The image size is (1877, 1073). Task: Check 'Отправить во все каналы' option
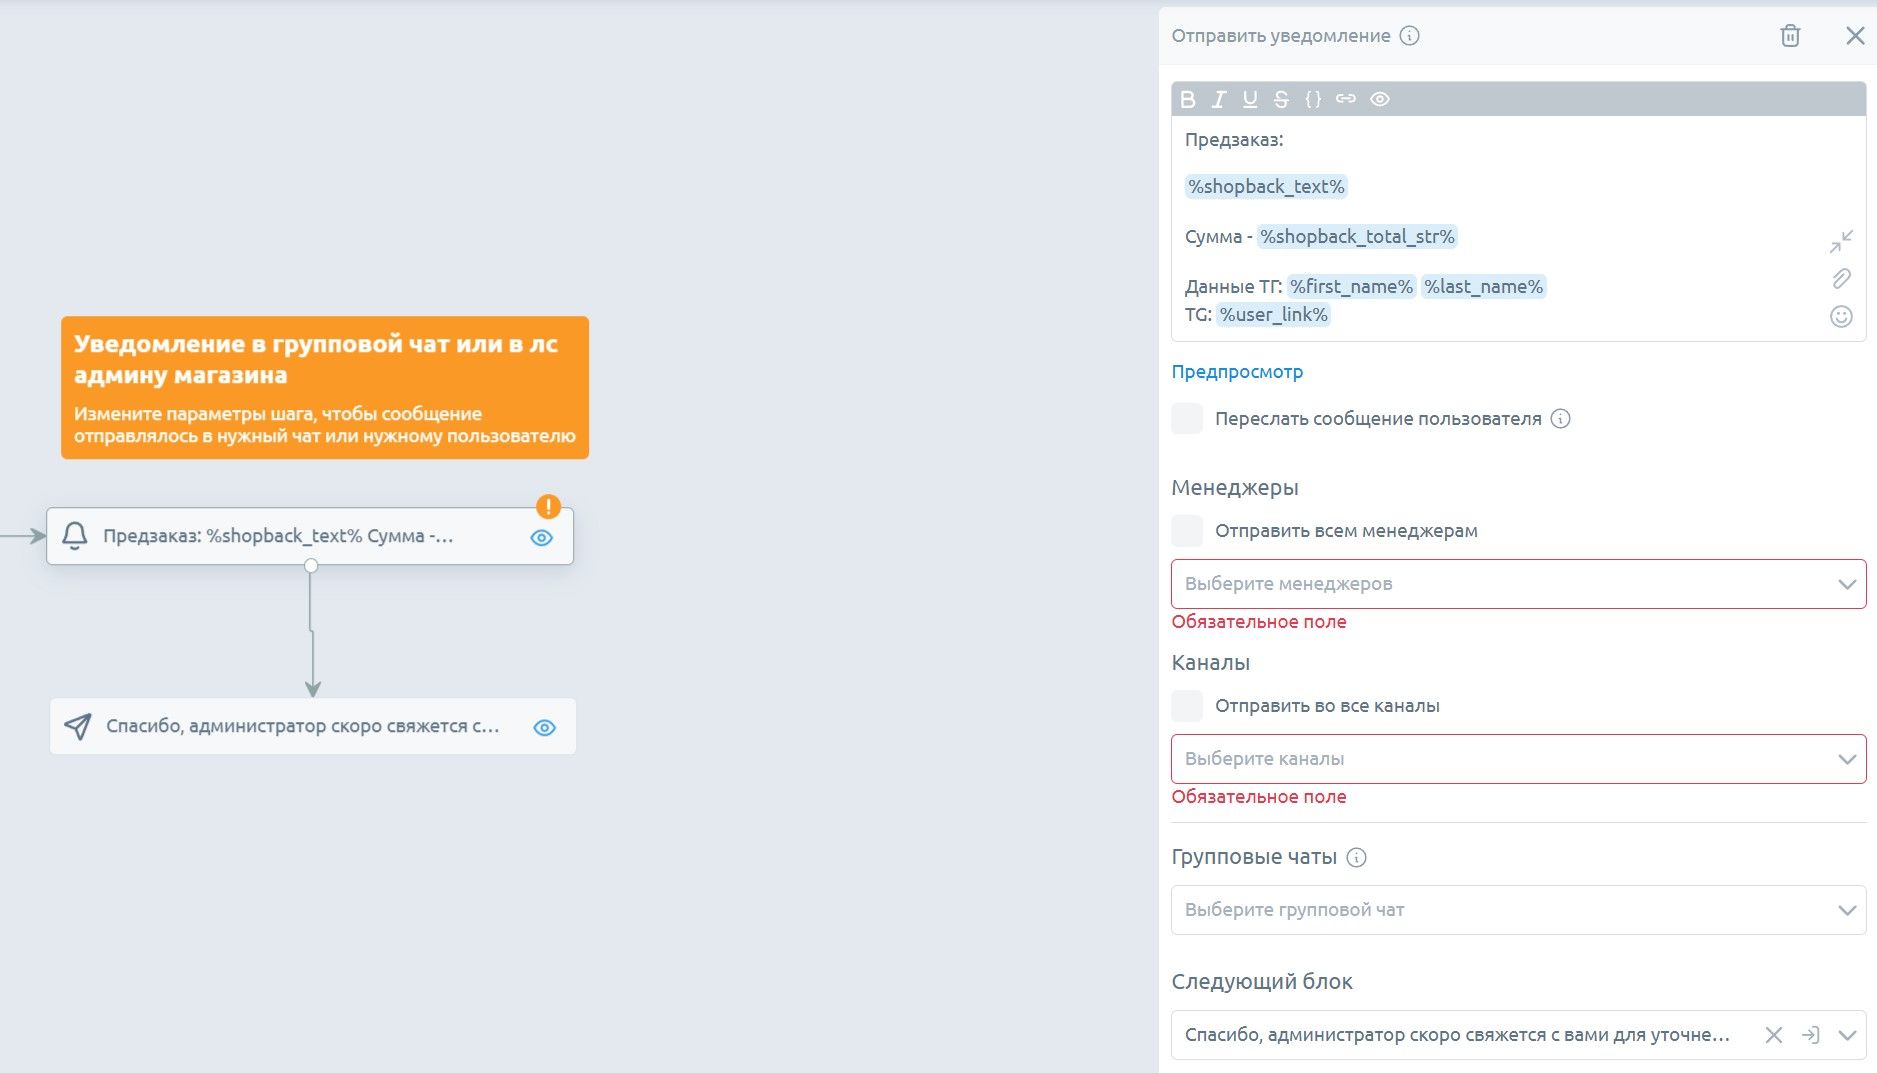(1187, 705)
